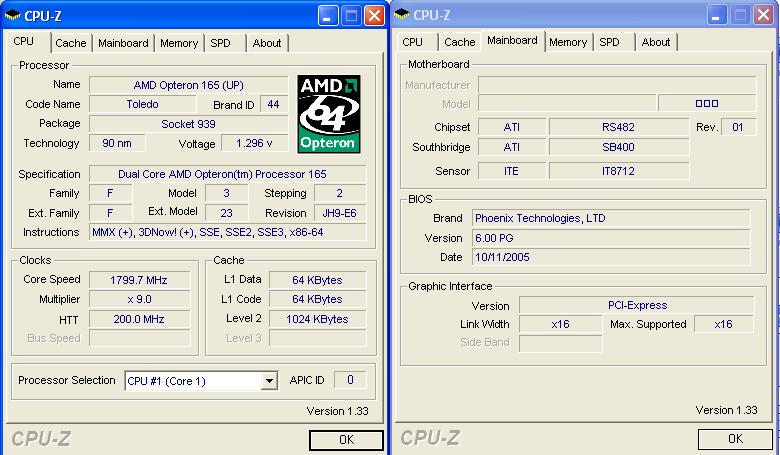
Task: Click the chipset model 'RS482'
Action: pos(618,127)
